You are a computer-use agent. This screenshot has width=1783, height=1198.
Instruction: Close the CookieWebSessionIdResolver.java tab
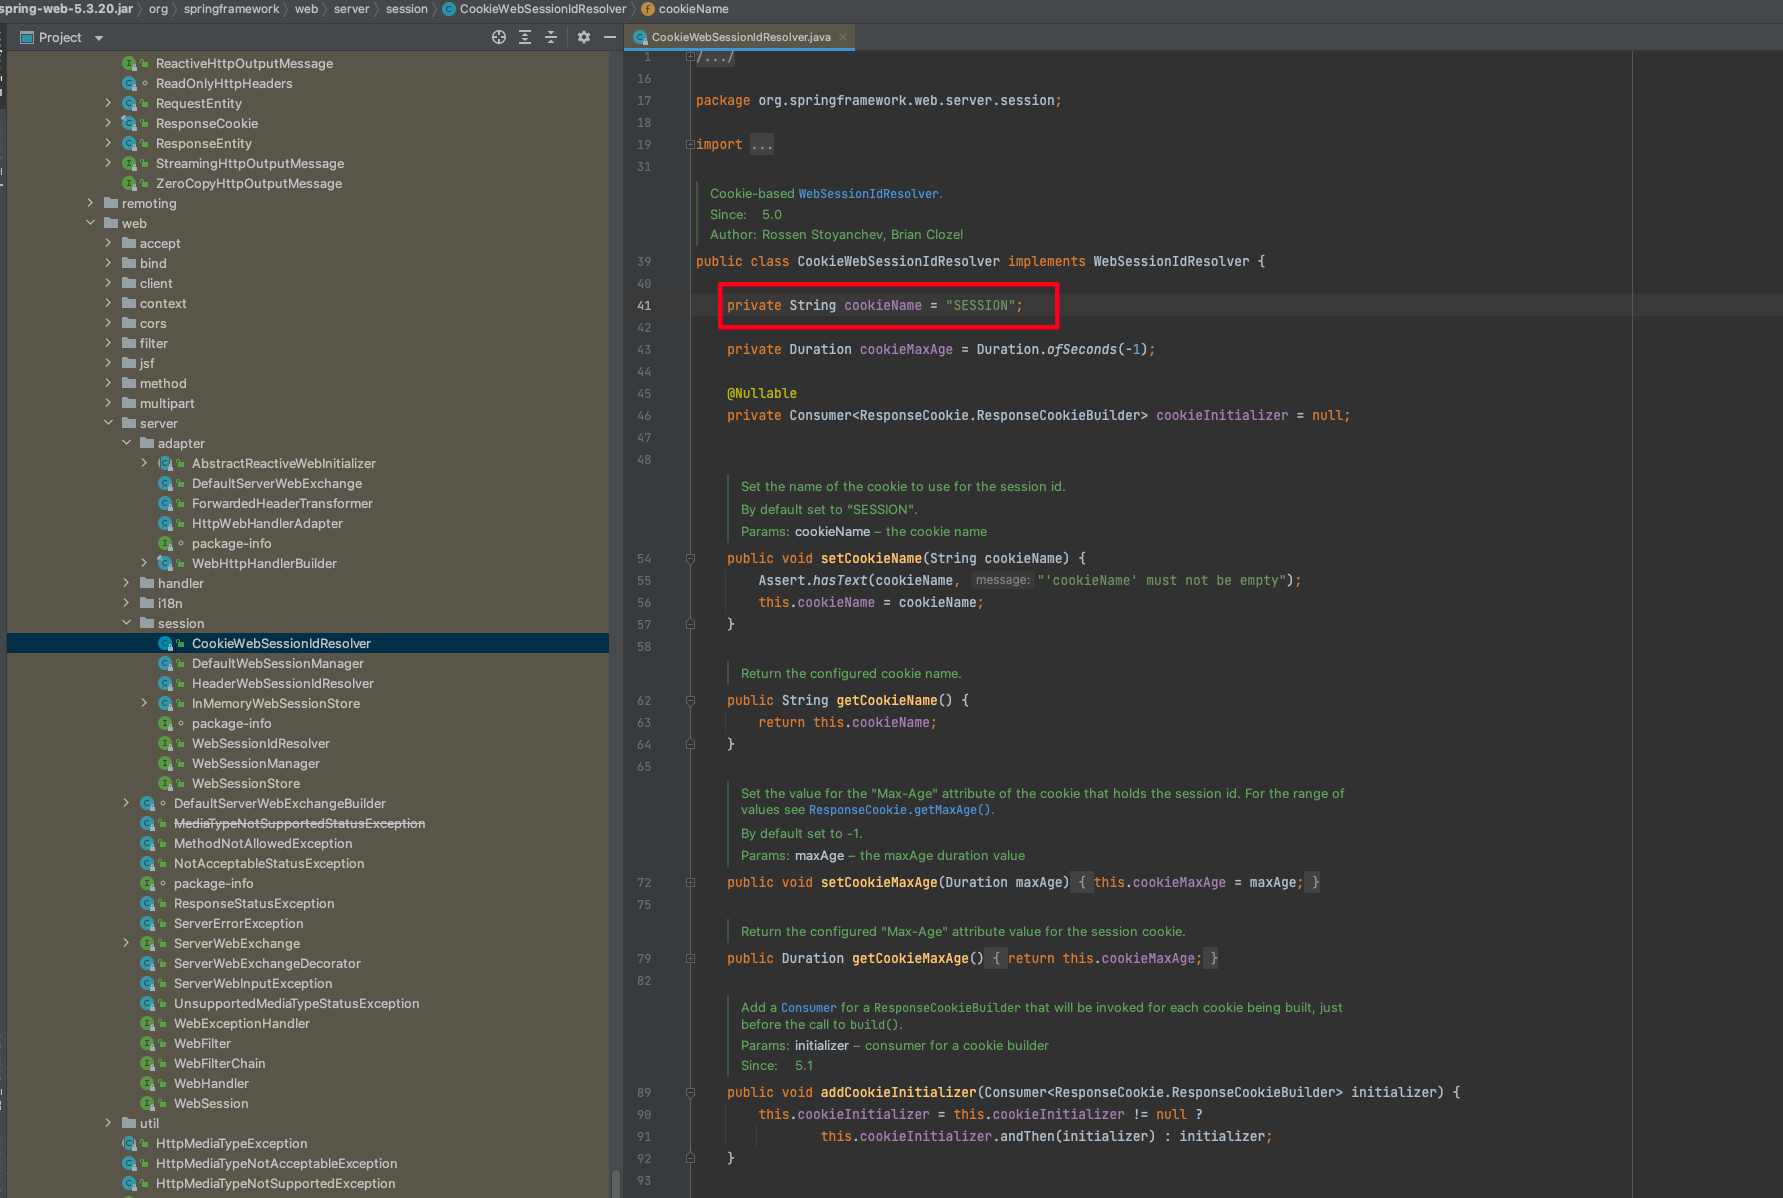point(843,37)
